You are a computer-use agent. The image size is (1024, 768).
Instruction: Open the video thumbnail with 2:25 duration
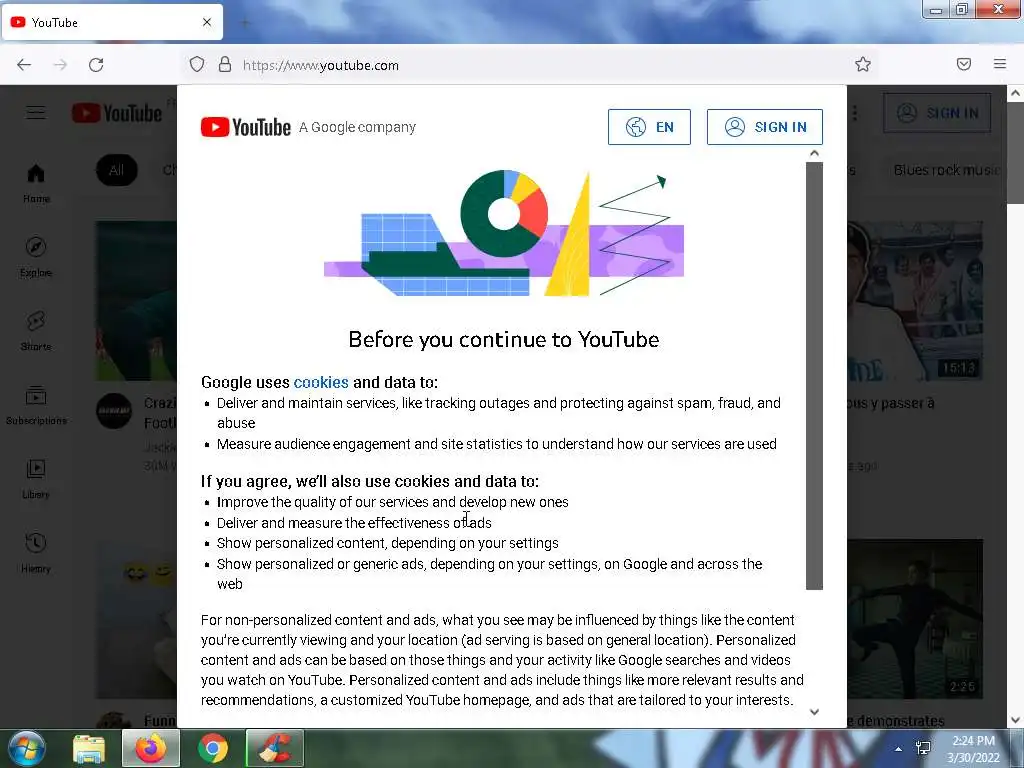[x=915, y=618]
